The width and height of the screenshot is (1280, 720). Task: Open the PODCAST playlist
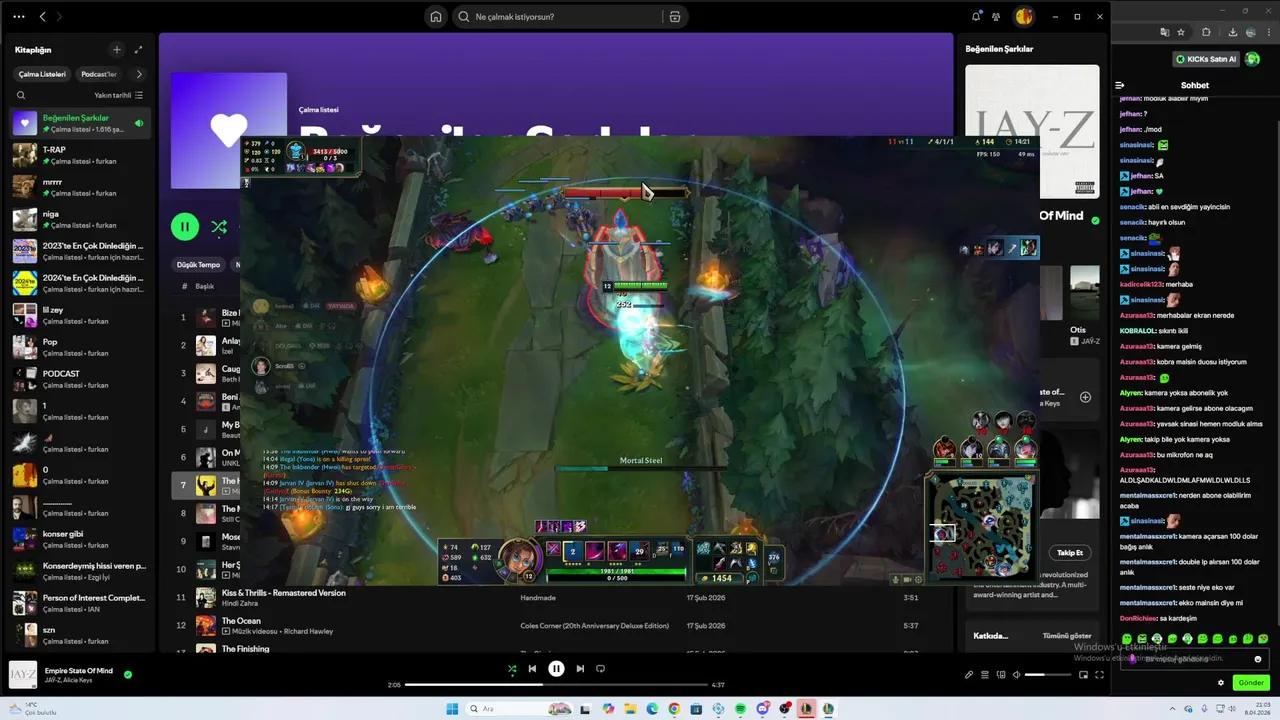[81, 379]
